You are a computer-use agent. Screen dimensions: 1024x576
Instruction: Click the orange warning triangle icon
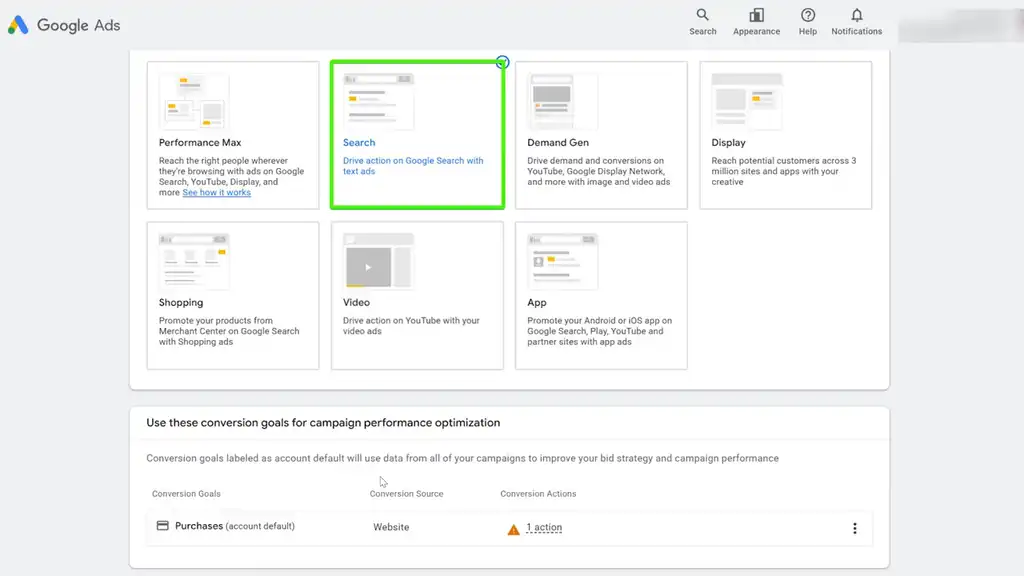point(513,529)
